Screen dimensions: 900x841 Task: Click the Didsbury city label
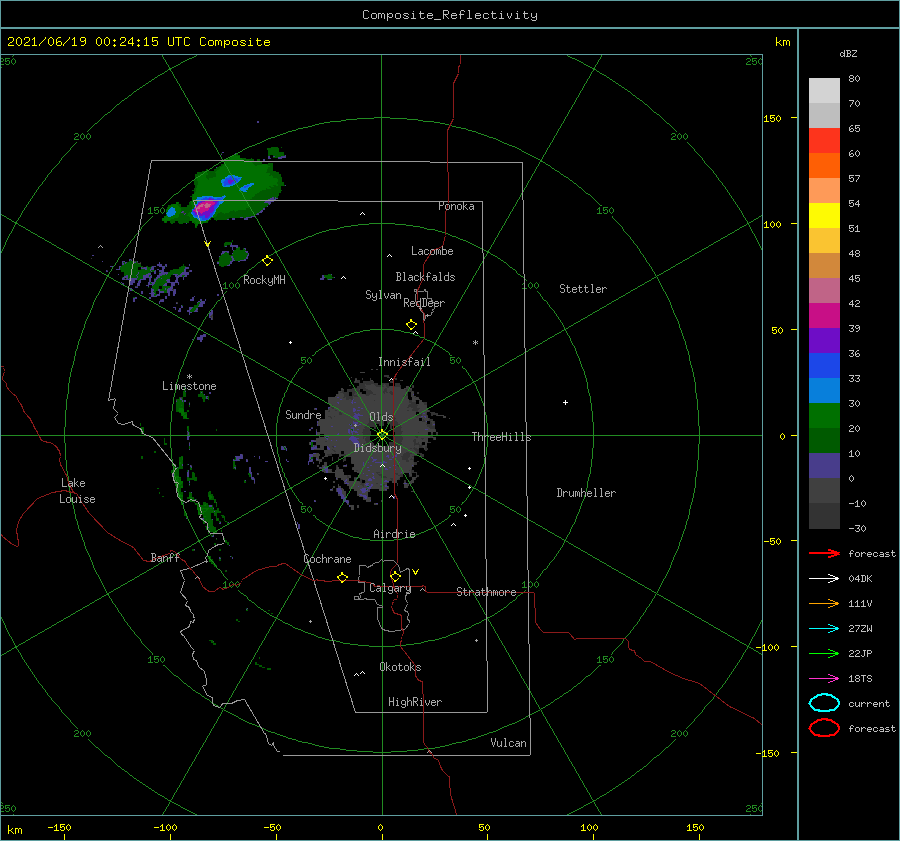pos(378,448)
